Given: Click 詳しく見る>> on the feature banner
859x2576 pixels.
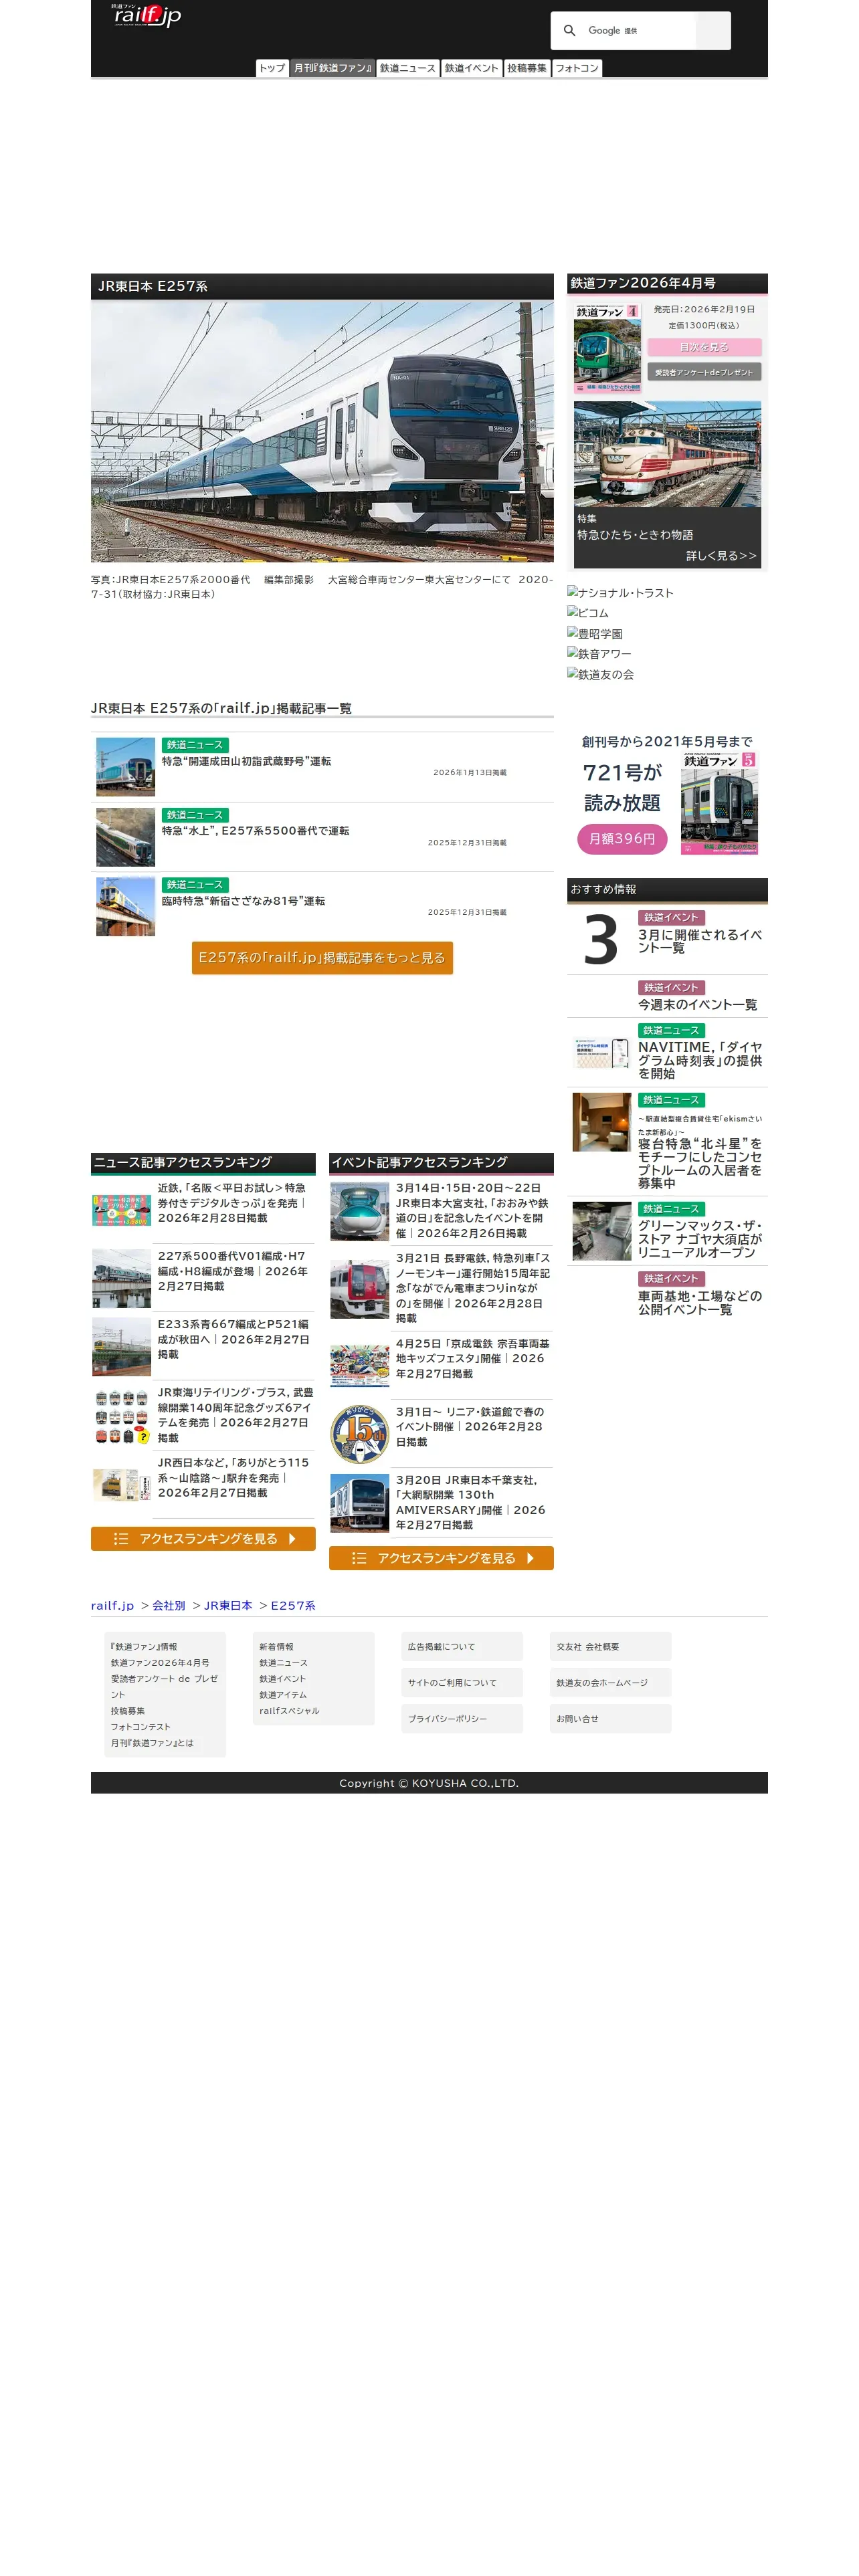Looking at the screenshot, I should tap(721, 556).
